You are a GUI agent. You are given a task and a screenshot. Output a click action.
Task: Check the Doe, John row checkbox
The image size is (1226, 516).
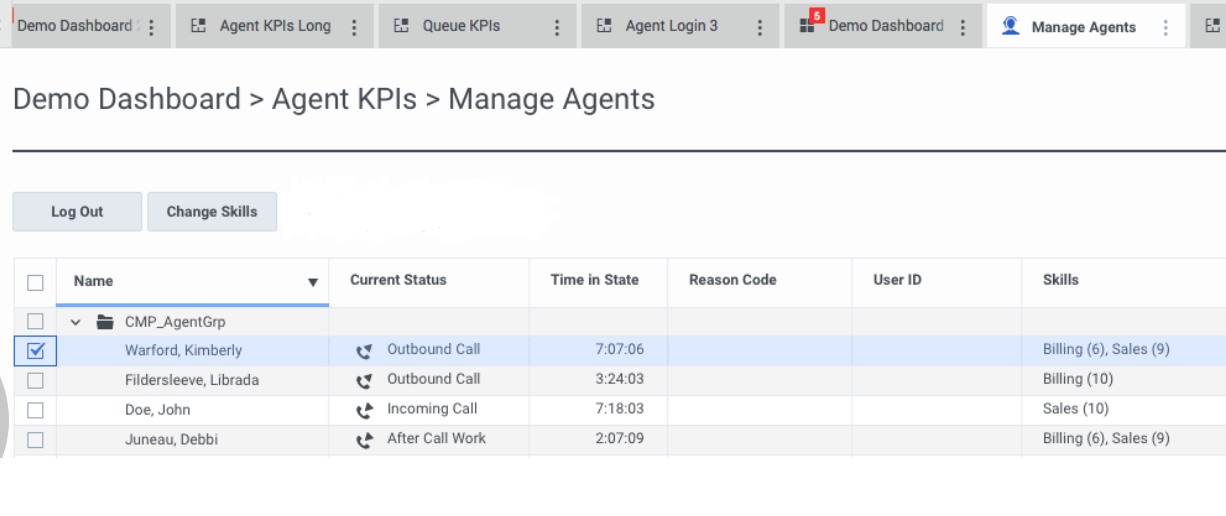(x=35, y=410)
